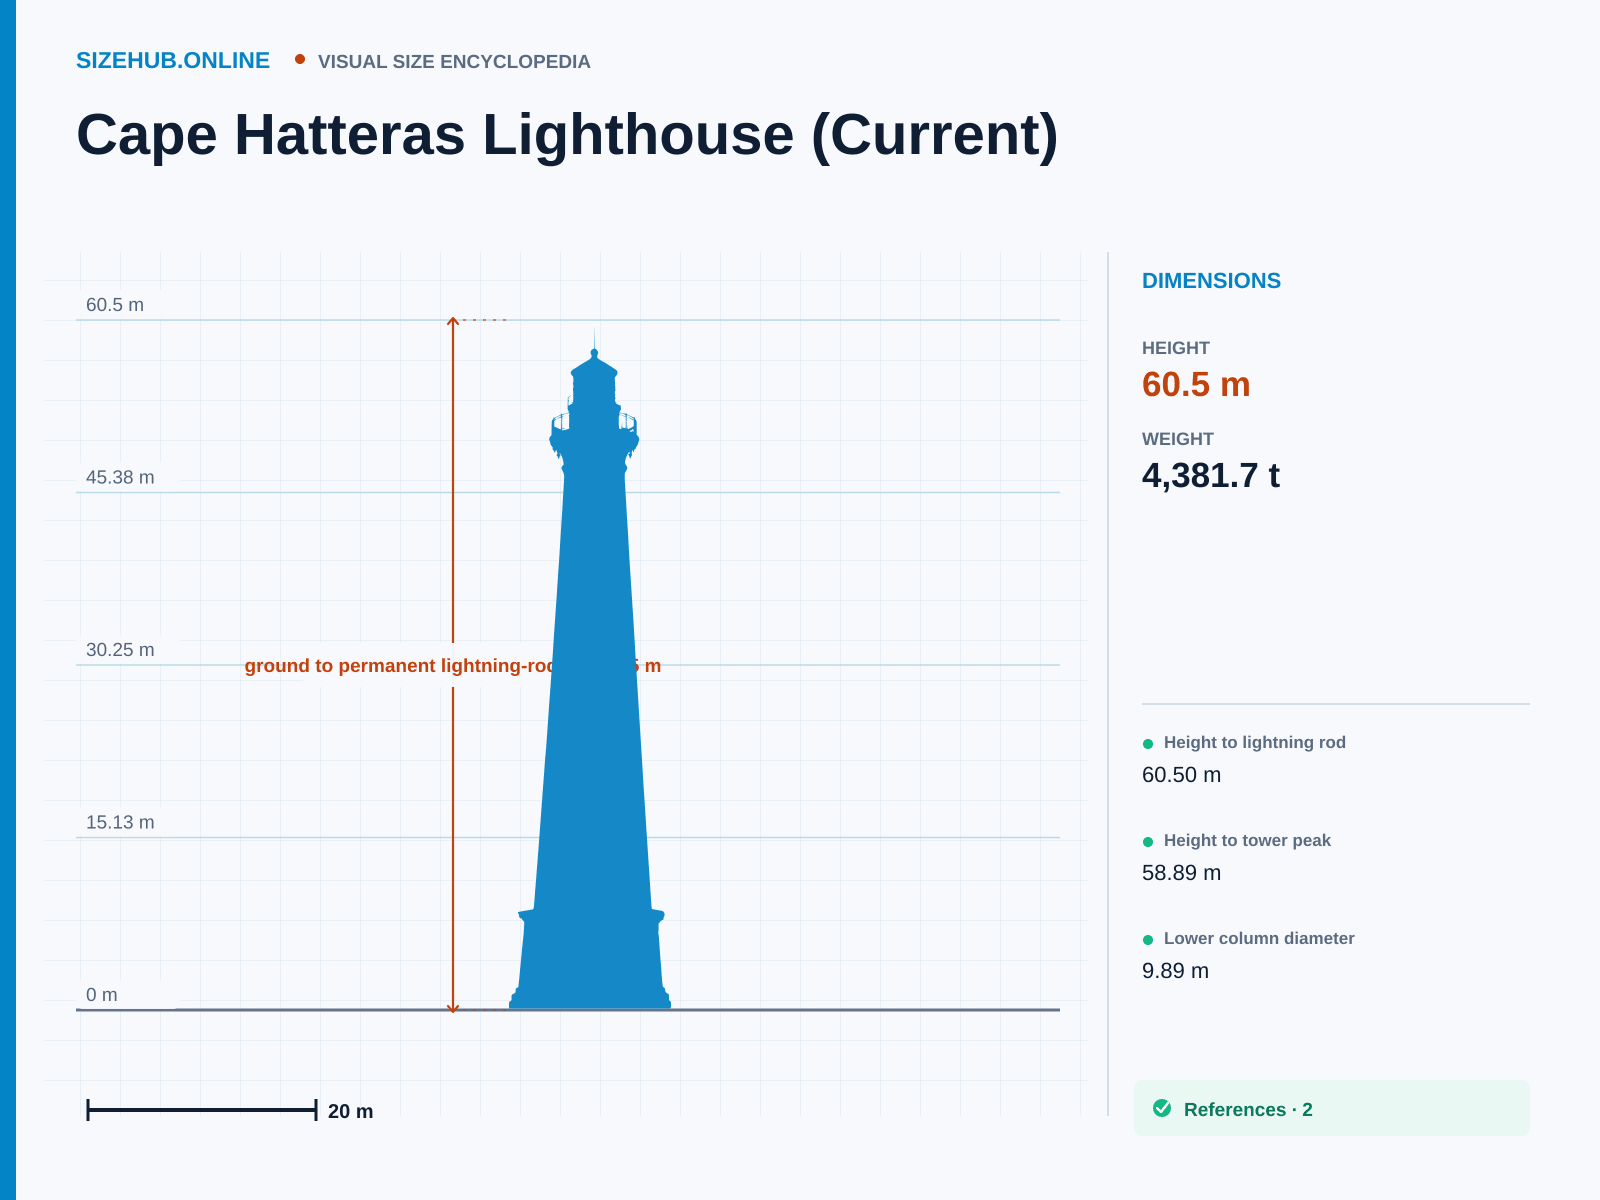Open the References · 2 button
This screenshot has width=1600, height=1200.
pyautogui.click(x=1332, y=1108)
